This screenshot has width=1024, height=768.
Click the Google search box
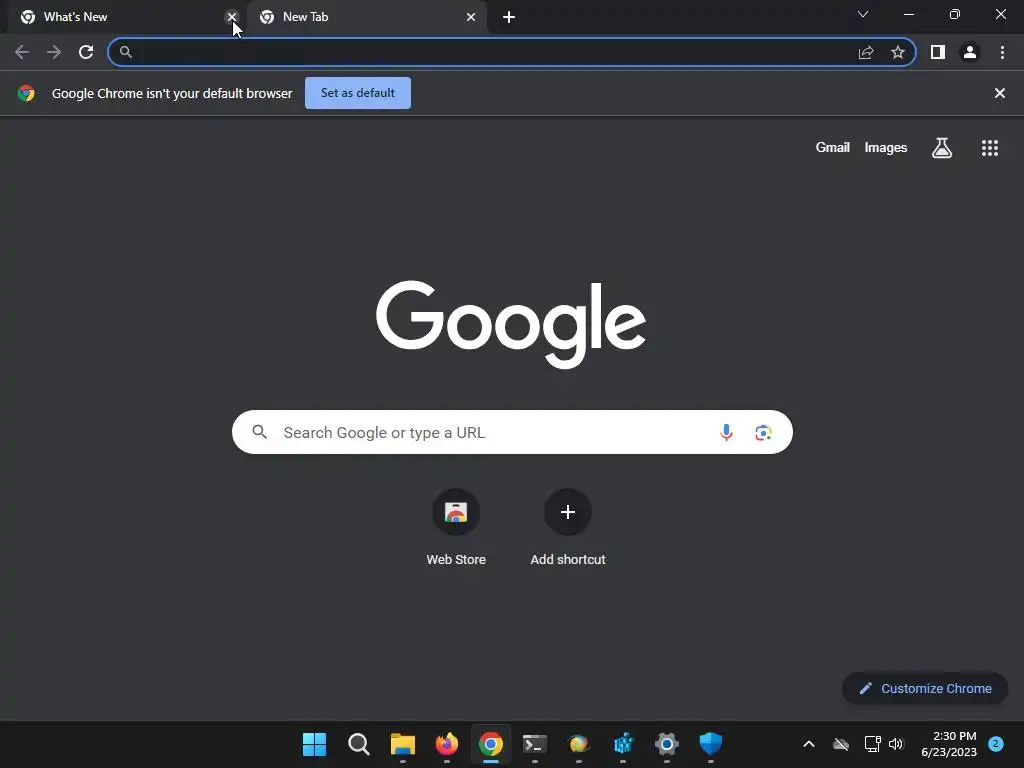[x=512, y=432]
